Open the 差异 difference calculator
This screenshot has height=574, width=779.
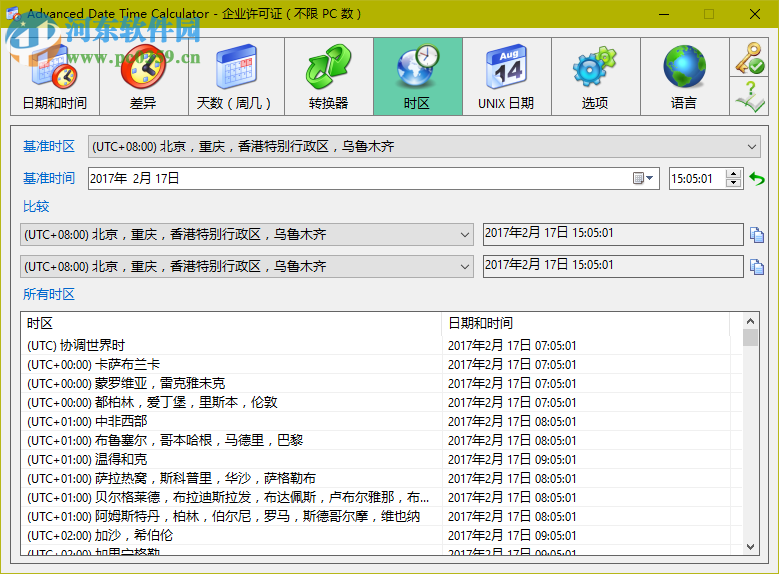click(144, 77)
